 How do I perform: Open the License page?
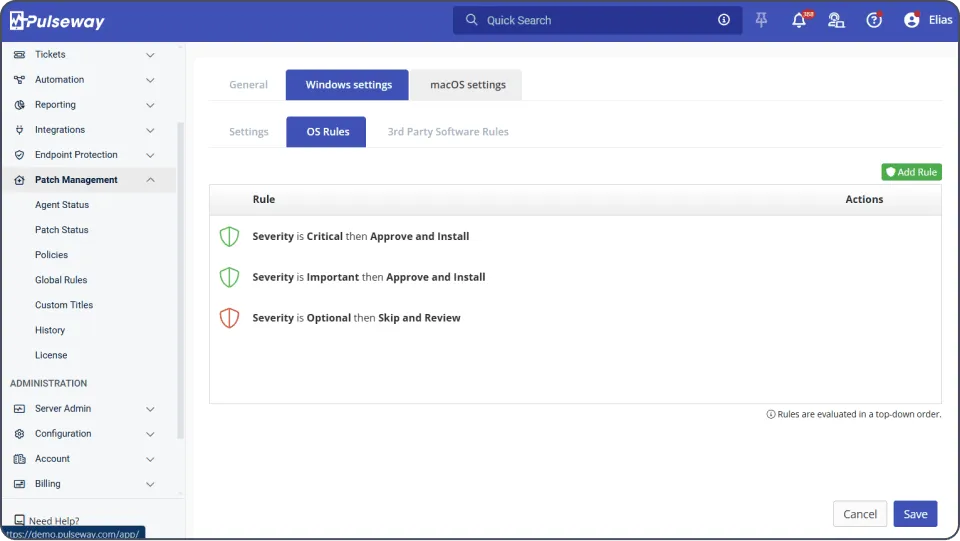[x=51, y=356]
